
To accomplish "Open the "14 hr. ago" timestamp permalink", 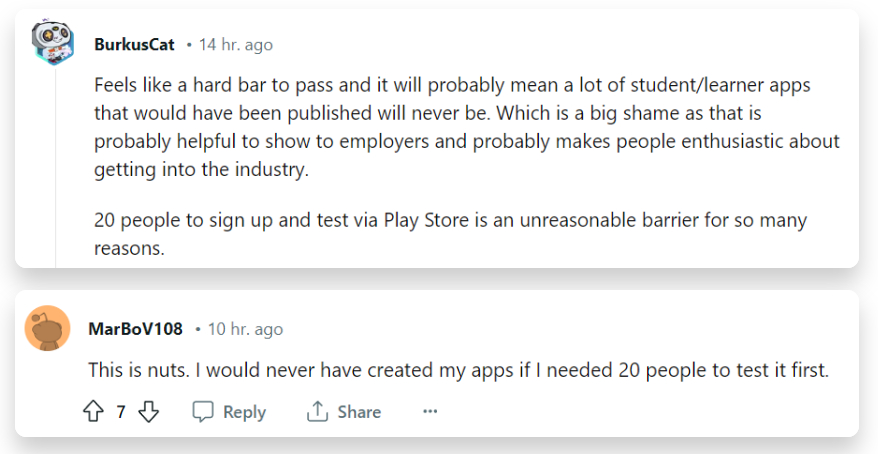I will coord(235,45).
